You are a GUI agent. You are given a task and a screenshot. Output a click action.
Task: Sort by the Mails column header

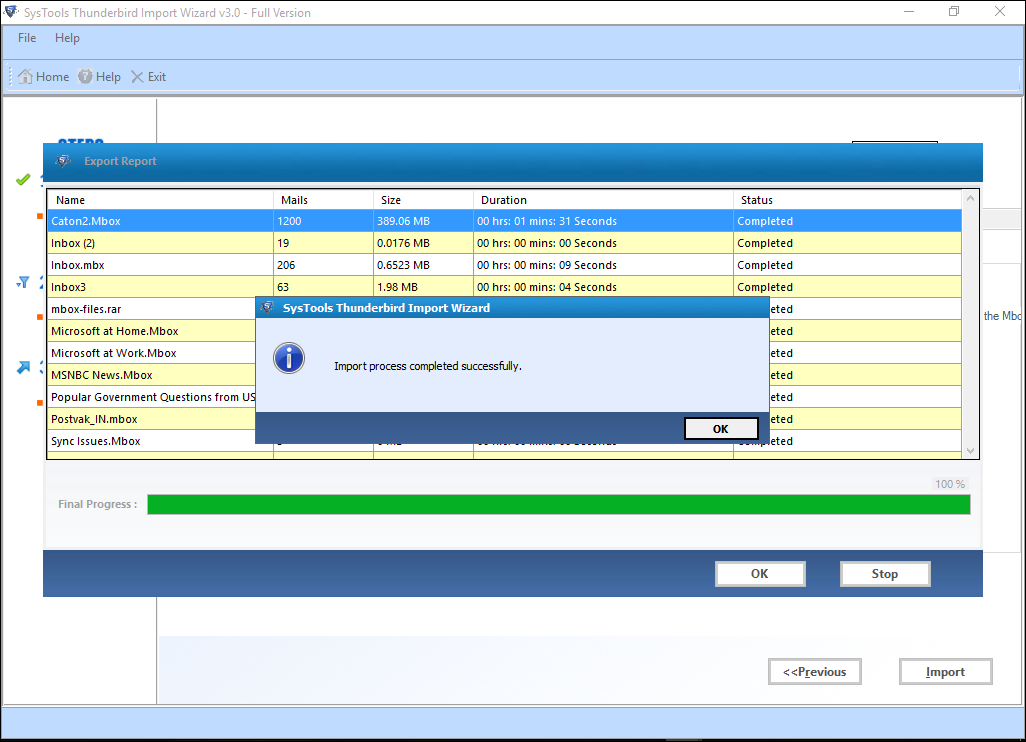point(324,200)
